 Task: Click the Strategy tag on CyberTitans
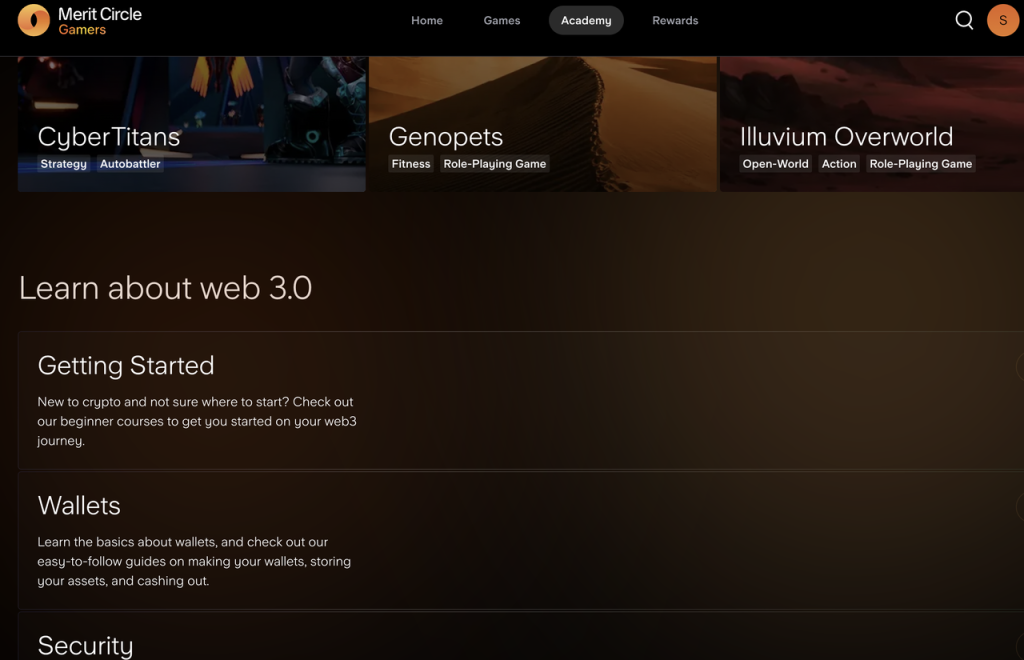click(x=63, y=164)
